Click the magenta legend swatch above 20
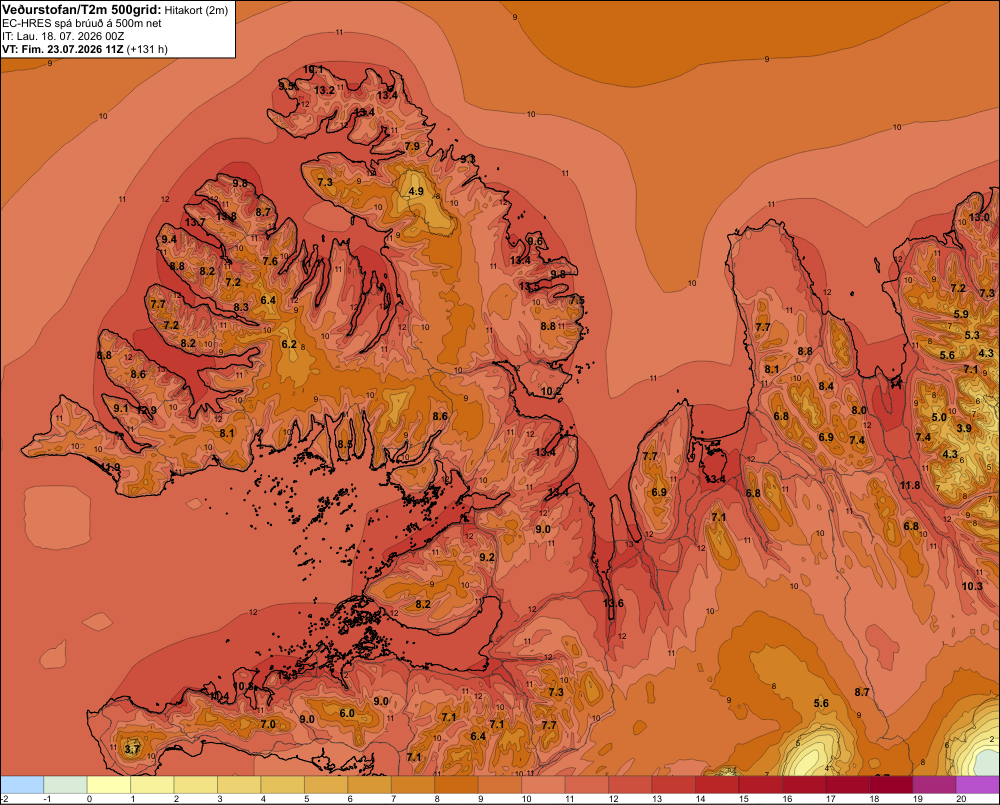 [978, 785]
